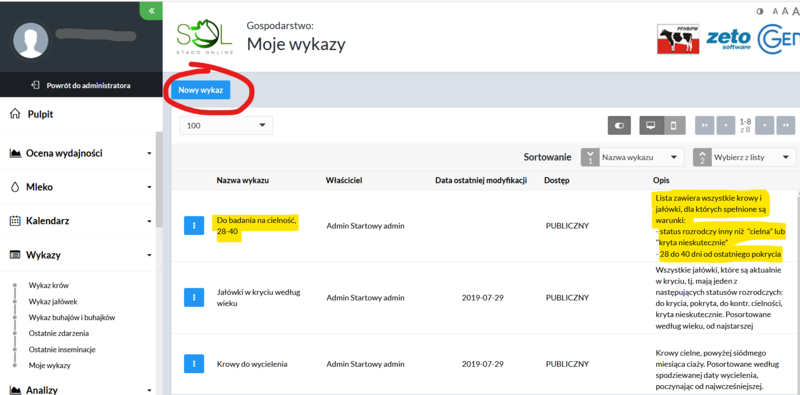The image size is (800, 395).
Task: Click the Mleko drop icon
Action: point(15,187)
